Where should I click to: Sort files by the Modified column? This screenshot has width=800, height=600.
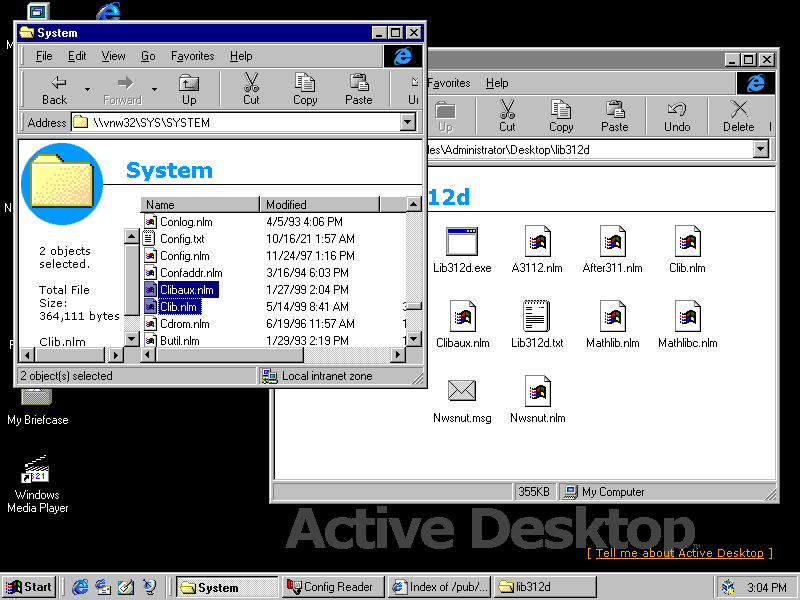pyautogui.click(x=320, y=205)
